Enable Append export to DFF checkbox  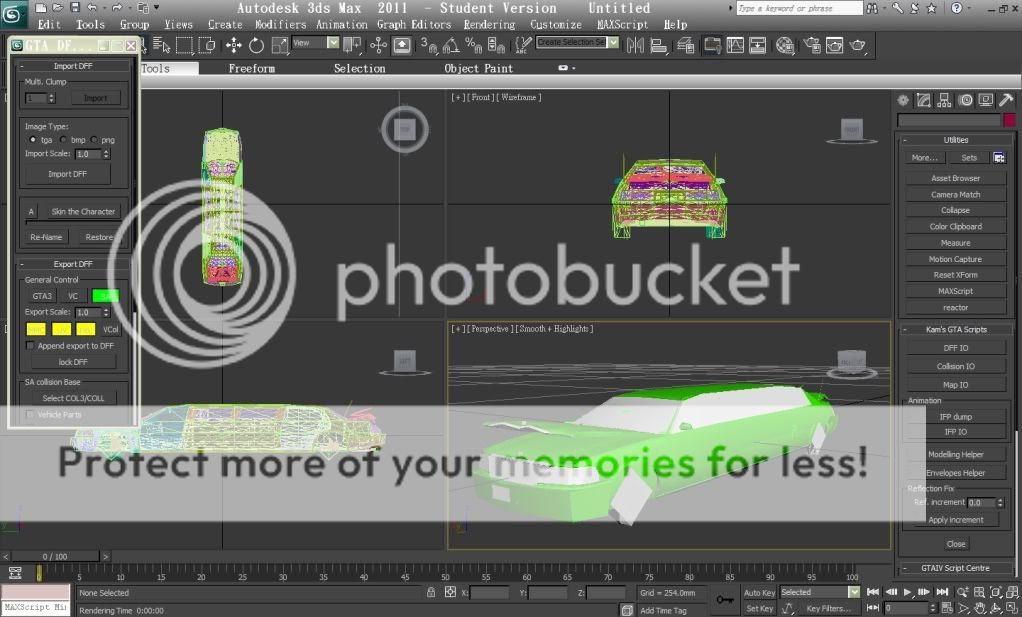pos(30,345)
